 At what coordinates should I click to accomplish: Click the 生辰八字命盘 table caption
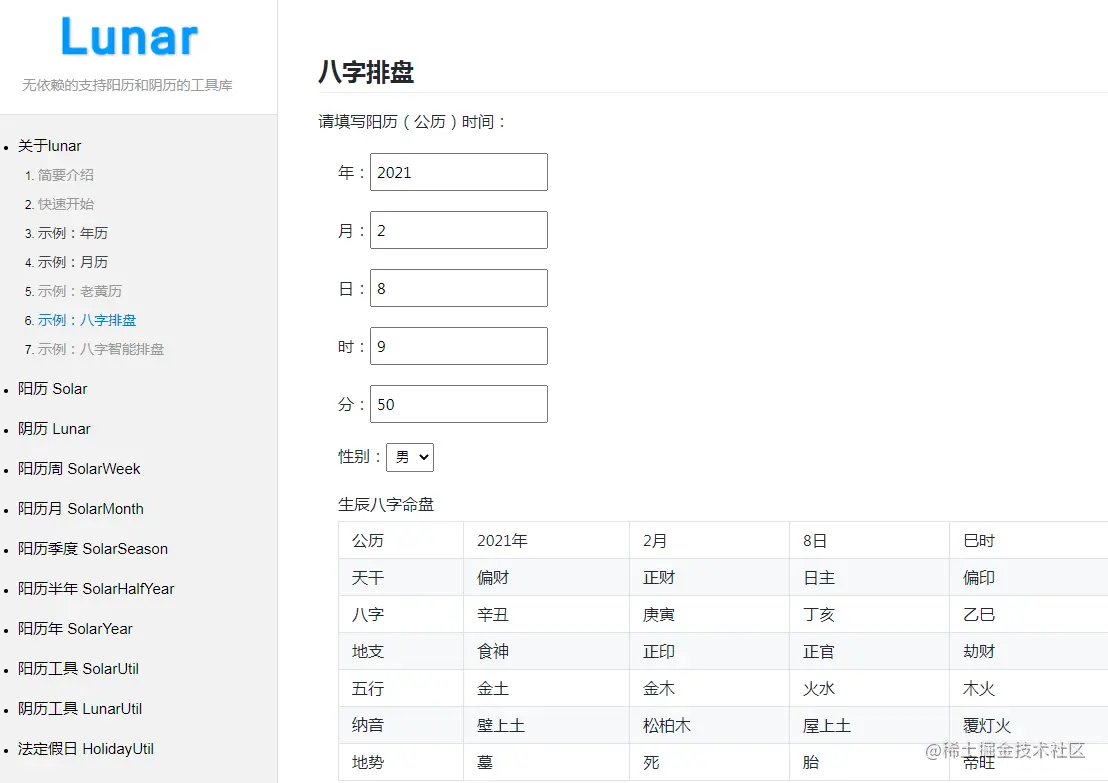tap(386, 504)
